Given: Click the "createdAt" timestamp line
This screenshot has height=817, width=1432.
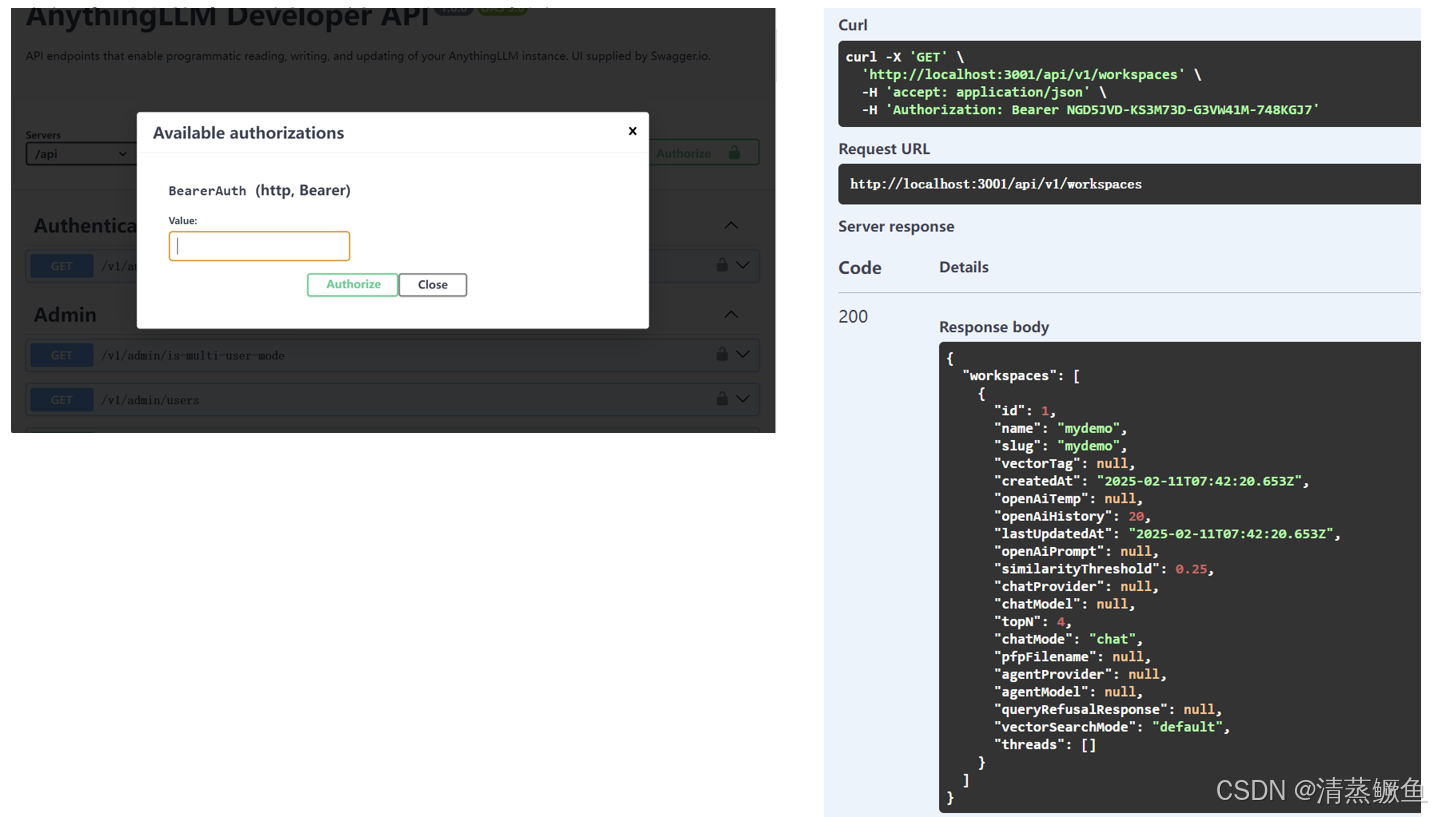Looking at the screenshot, I should [1151, 481].
